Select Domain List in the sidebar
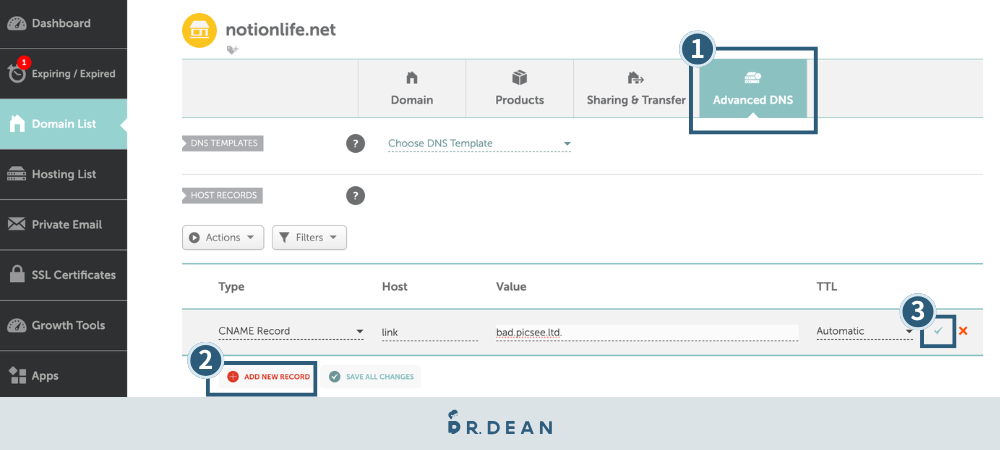This screenshot has height=450, width=1000. coord(63,124)
